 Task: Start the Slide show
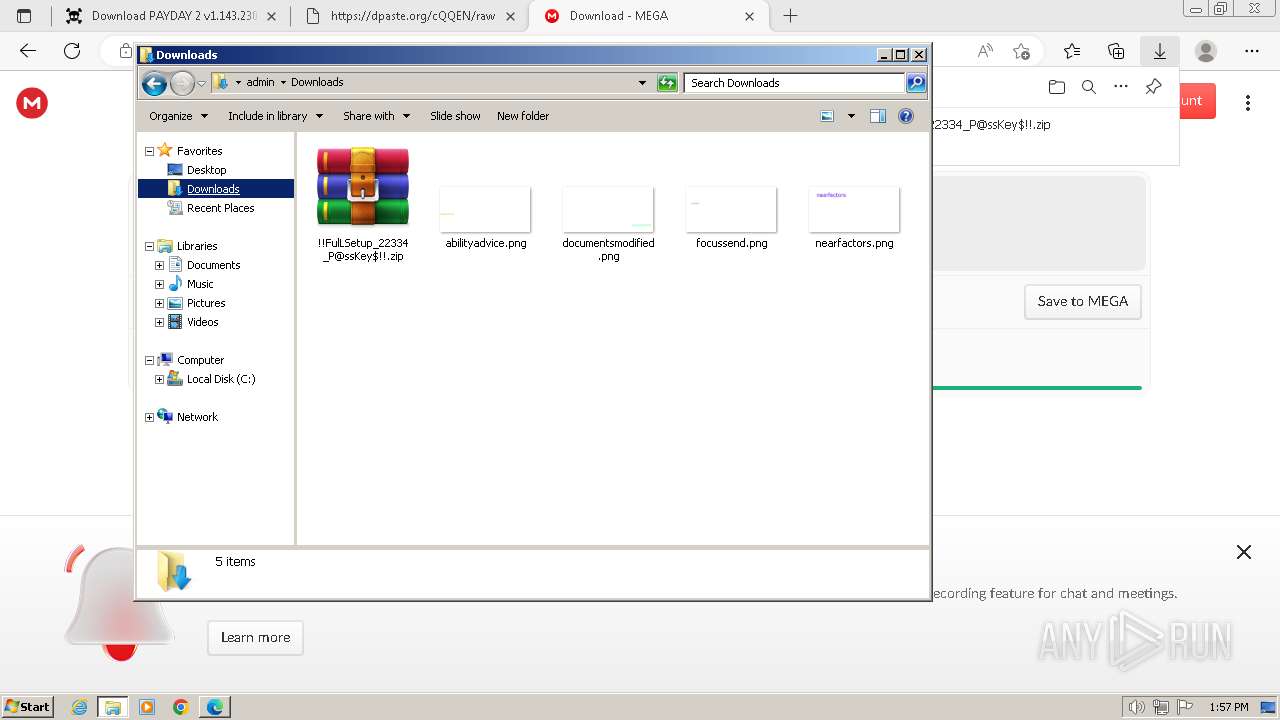point(455,116)
